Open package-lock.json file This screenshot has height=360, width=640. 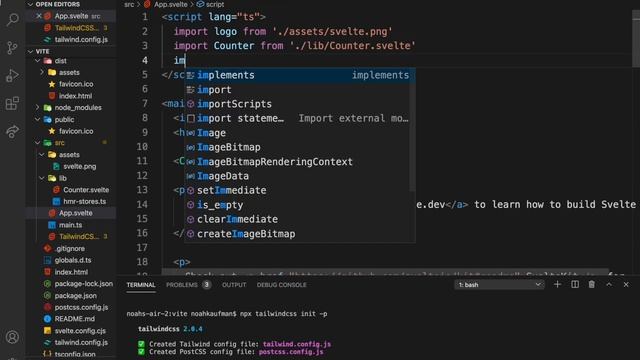pos(84,284)
